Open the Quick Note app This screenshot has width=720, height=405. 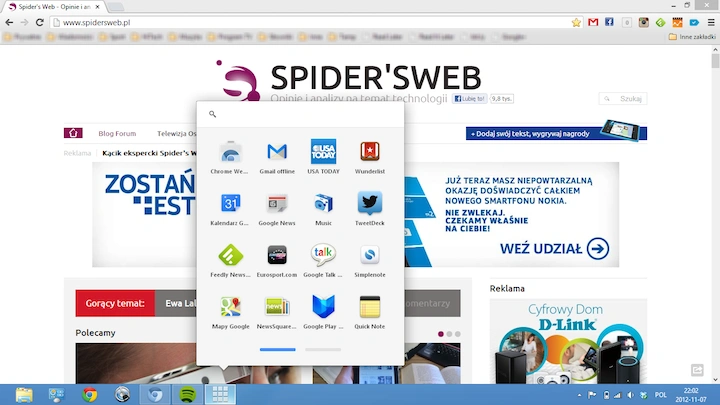click(x=370, y=312)
